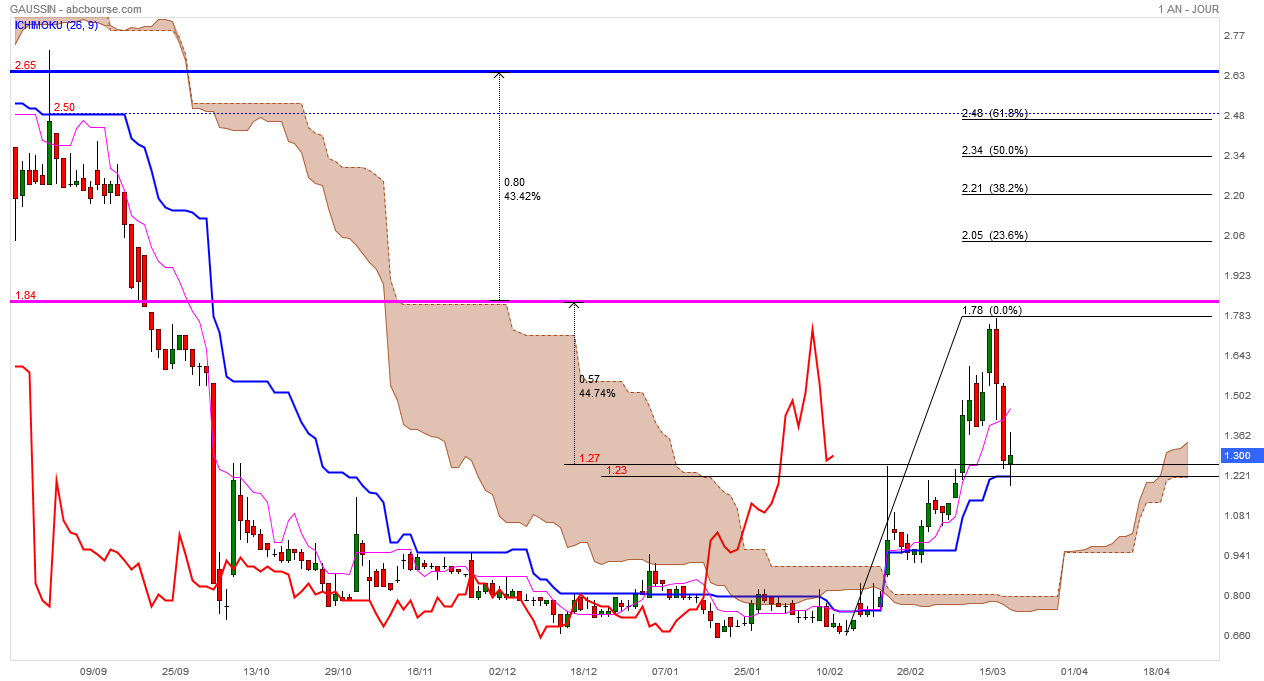Click the 1.78 (0.0%) Fibonacci label
The height and width of the screenshot is (681, 1264).
click(991, 311)
